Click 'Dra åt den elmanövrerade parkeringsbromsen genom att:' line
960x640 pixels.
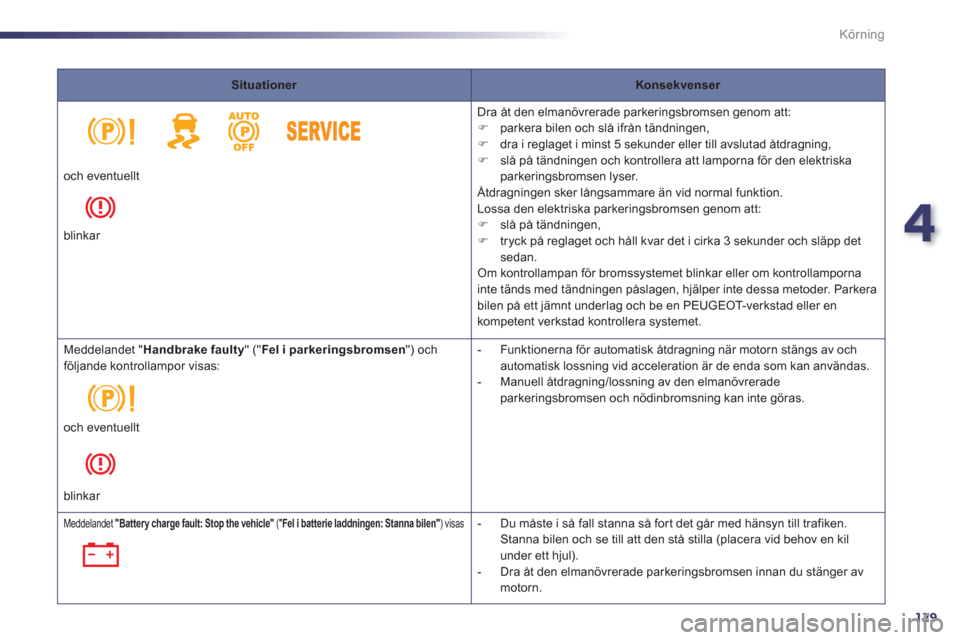coord(634,112)
